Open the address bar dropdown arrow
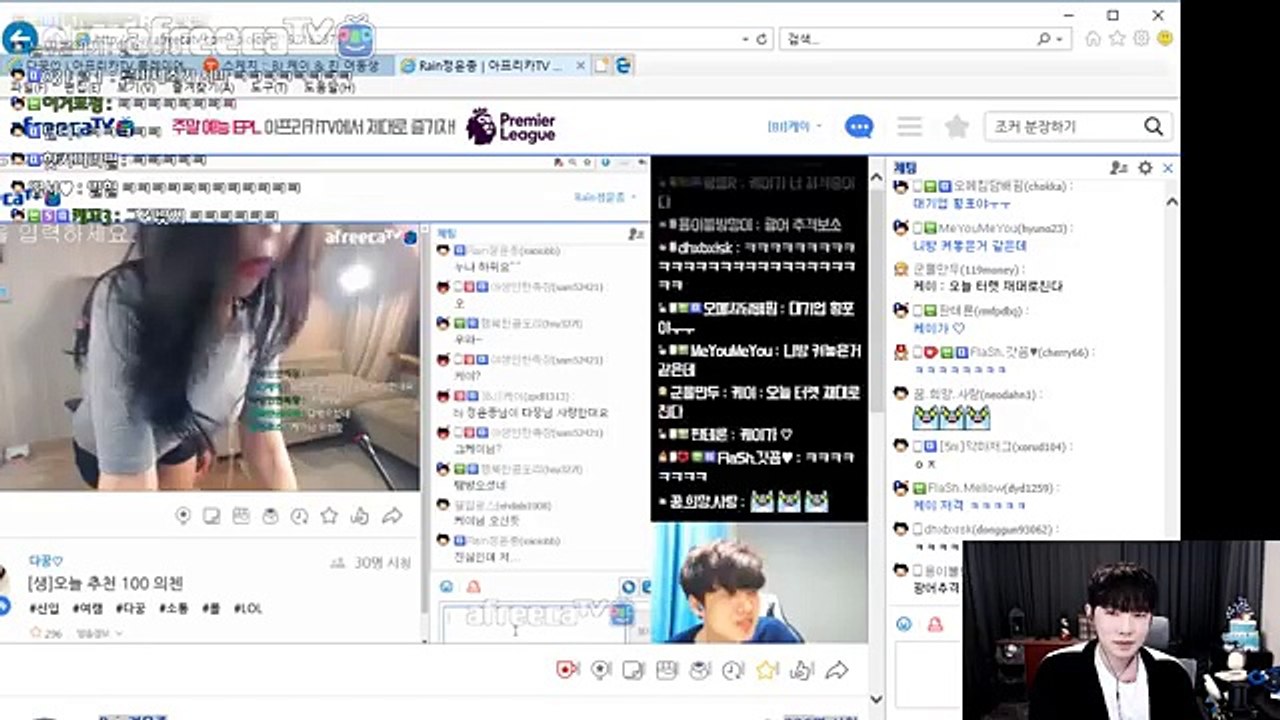This screenshot has width=1280, height=720. 745,39
